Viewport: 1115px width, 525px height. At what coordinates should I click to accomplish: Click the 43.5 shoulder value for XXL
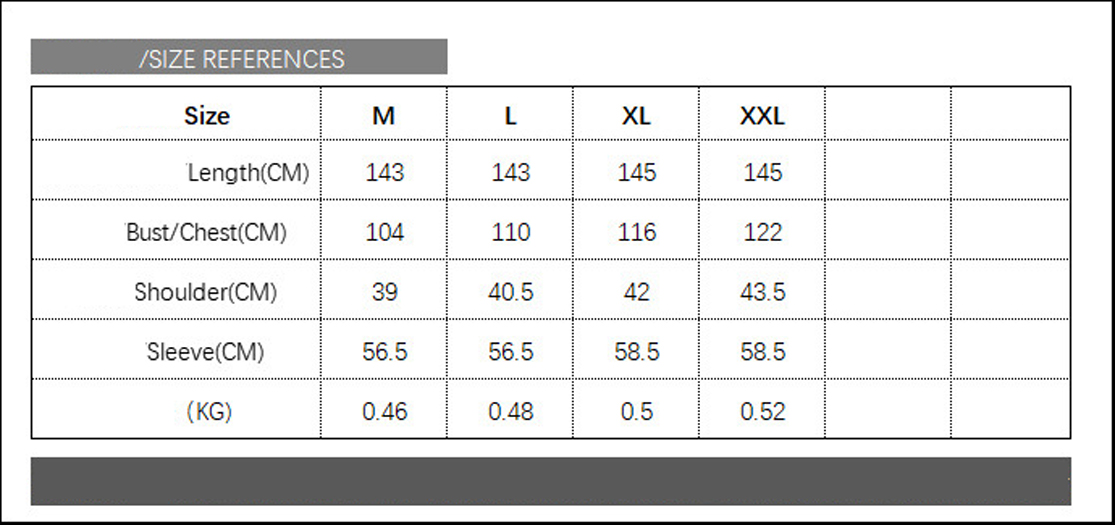[x=763, y=292]
